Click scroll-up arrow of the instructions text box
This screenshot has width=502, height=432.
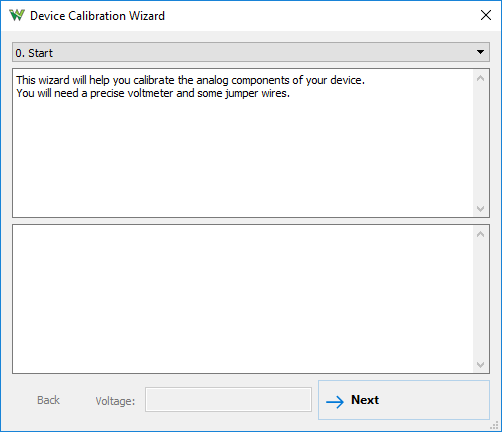tap(480, 79)
